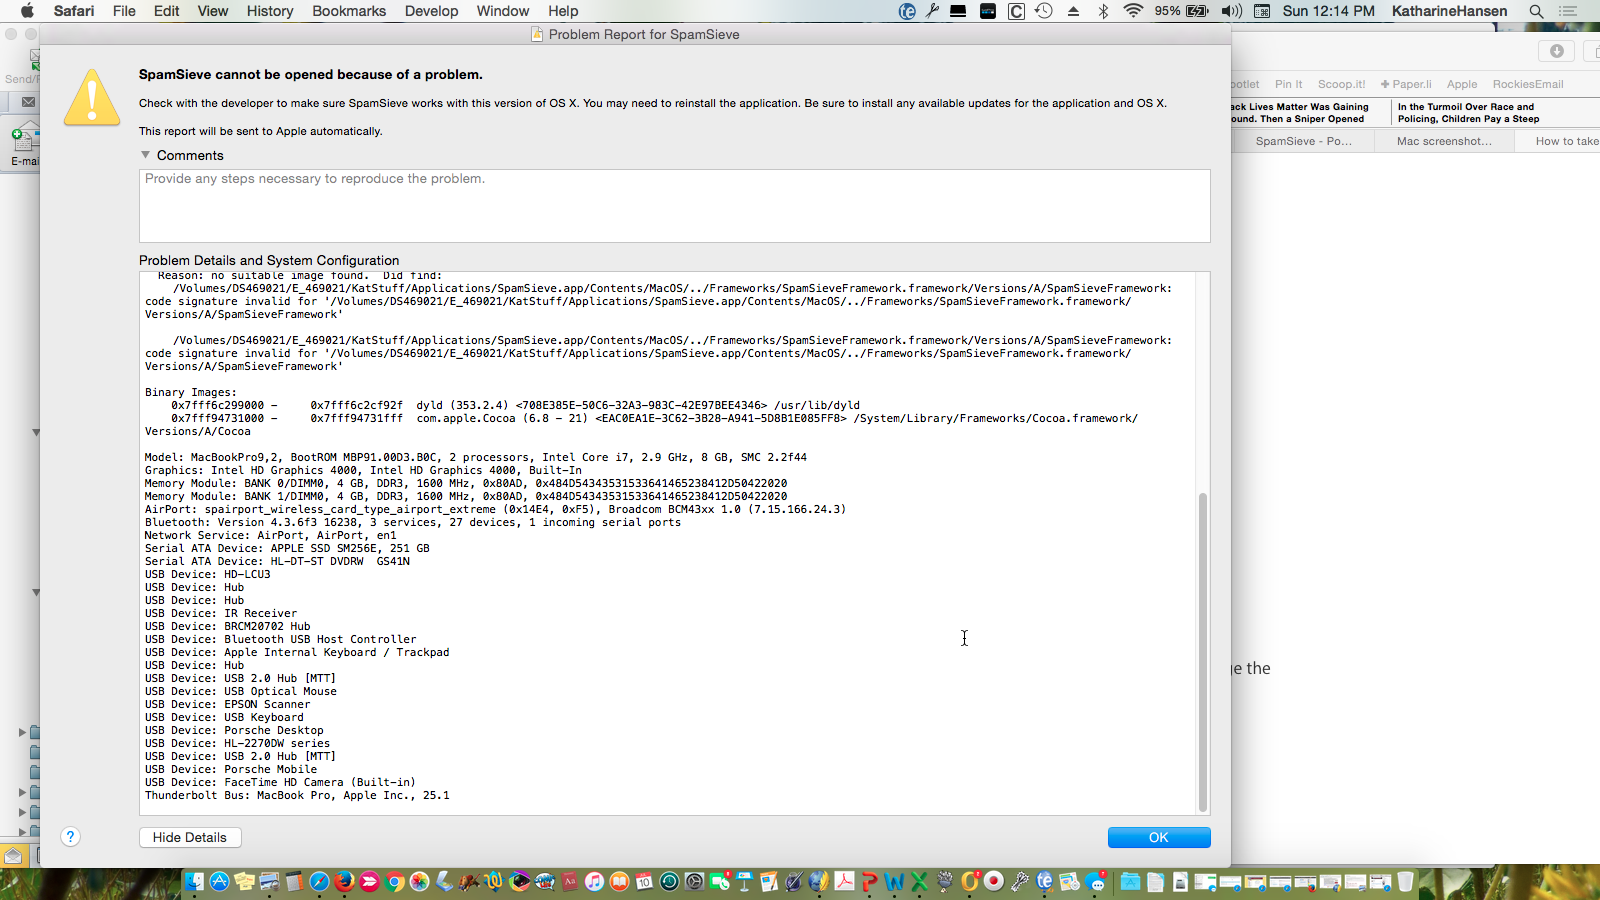The image size is (1600, 900).
Task: Open the battery status menu
Action: [1182, 11]
